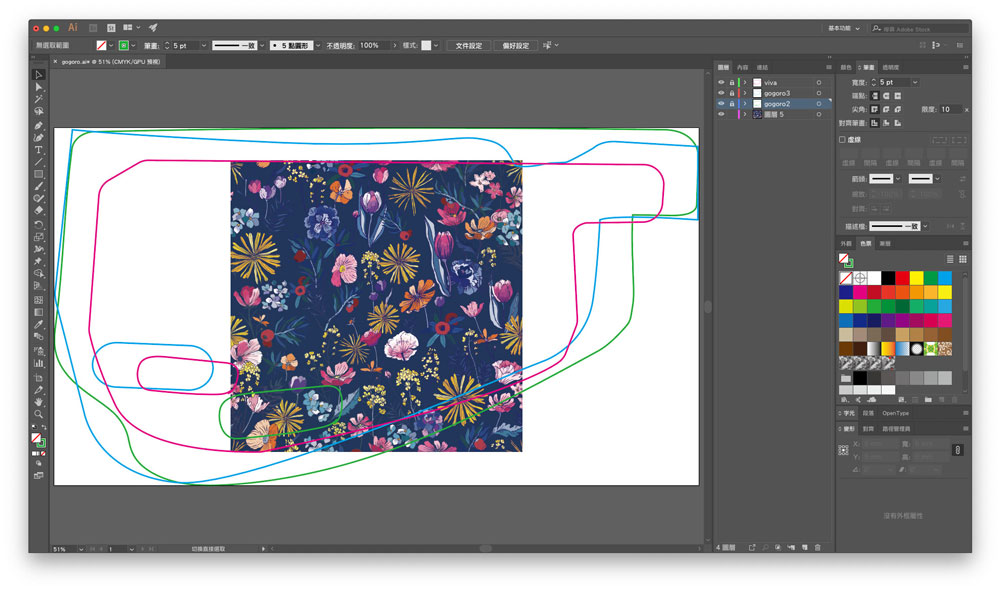Switch to the 透明度 panel tab
Image resolution: width=1000 pixels, height=590 pixels.
890,67
